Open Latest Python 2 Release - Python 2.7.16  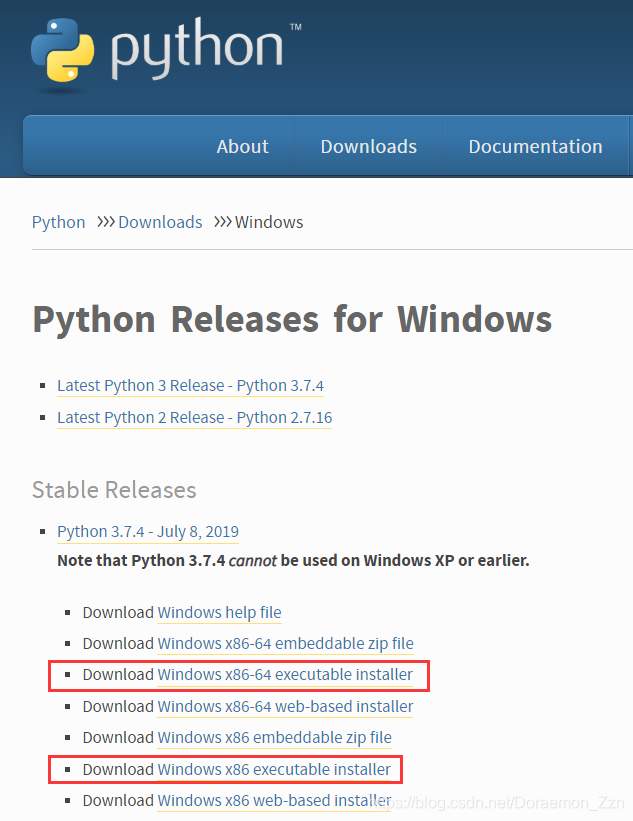pos(195,417)
